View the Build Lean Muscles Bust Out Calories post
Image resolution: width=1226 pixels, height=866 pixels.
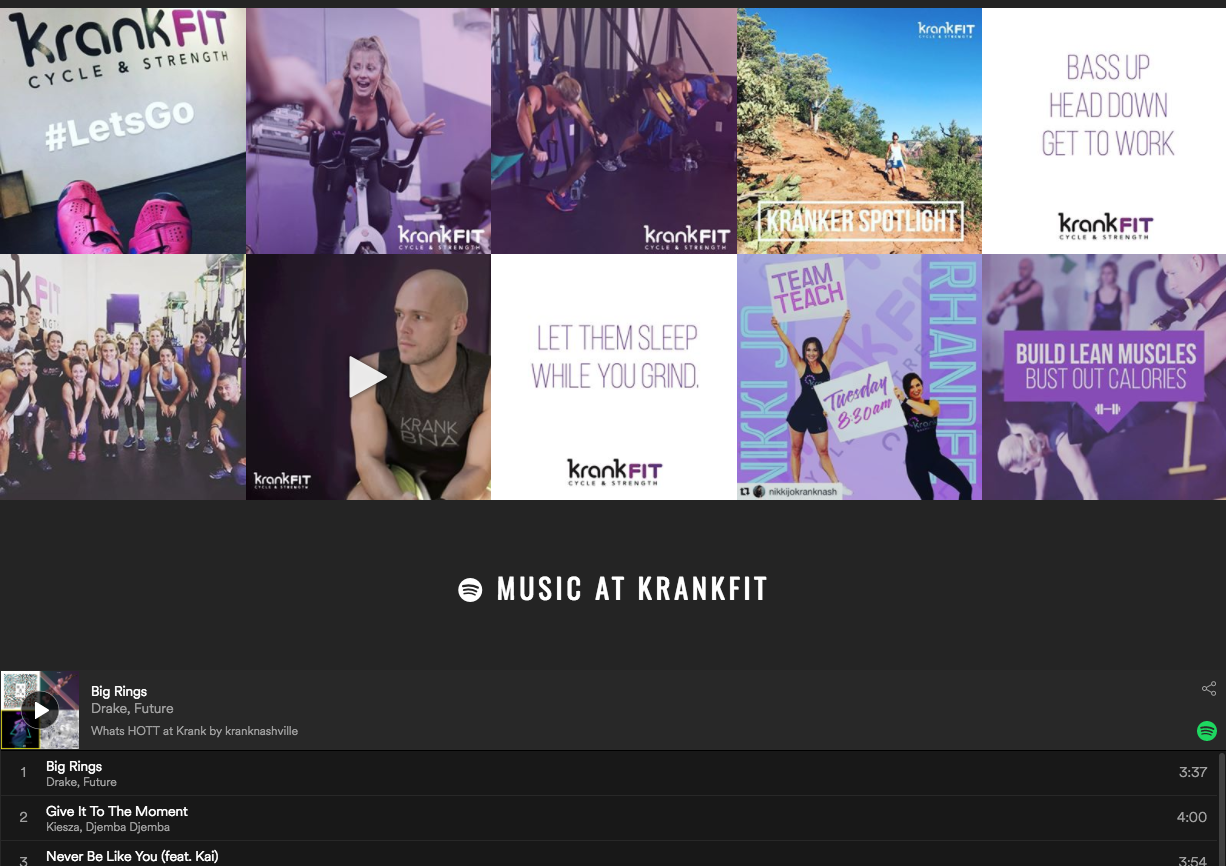click(x=1104, y=377)
